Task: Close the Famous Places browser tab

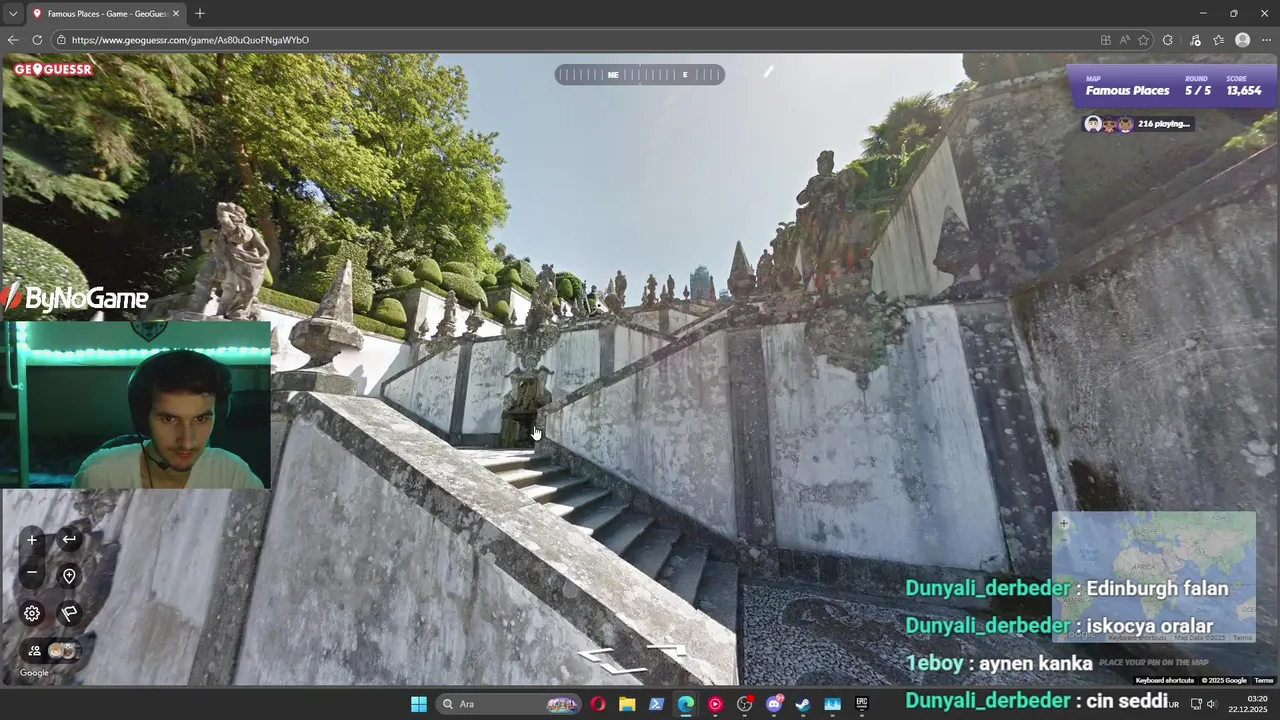Action: [176, 14]
